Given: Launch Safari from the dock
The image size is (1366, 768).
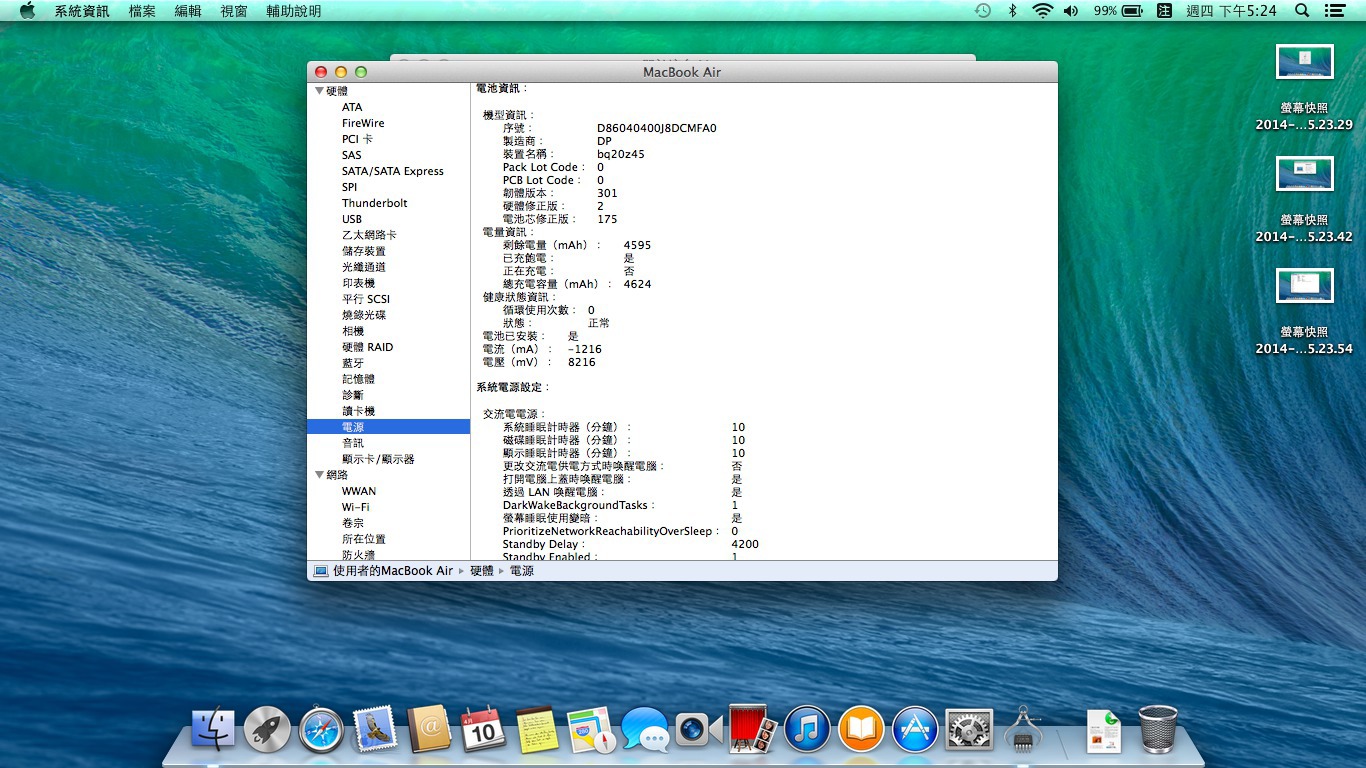Looking at the screenshot, I should [321, 731].
